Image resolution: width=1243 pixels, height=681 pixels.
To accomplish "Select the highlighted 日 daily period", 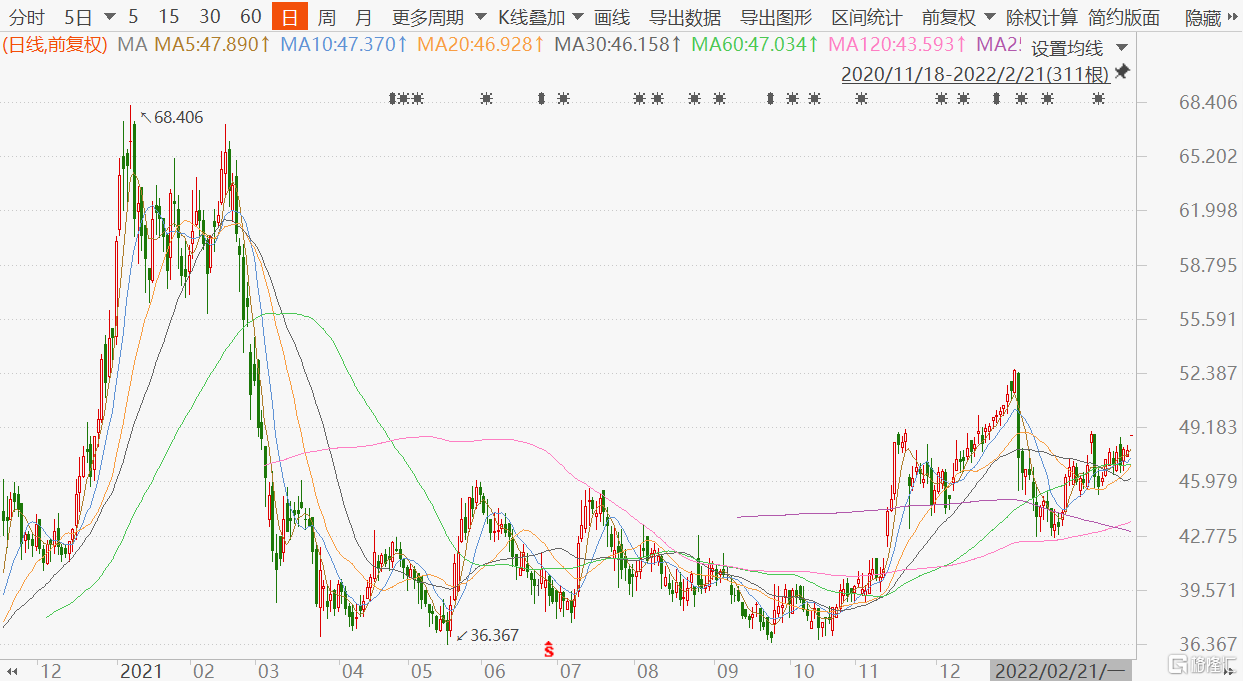I will [289, 17].
